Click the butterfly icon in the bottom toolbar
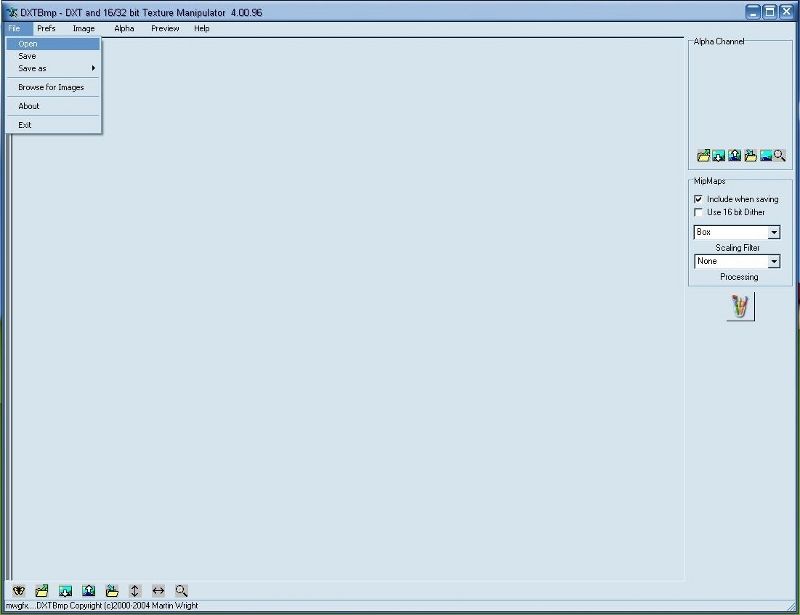 (x=19, y=591)
